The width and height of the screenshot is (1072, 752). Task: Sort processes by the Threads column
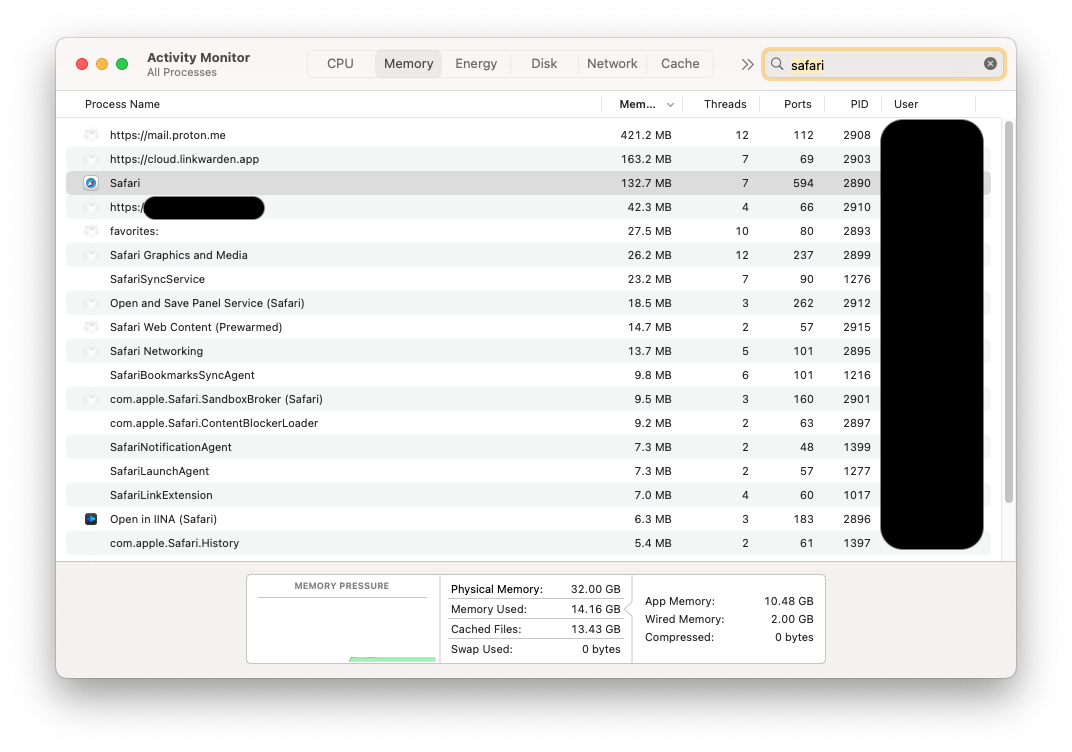tap(724, 104)
